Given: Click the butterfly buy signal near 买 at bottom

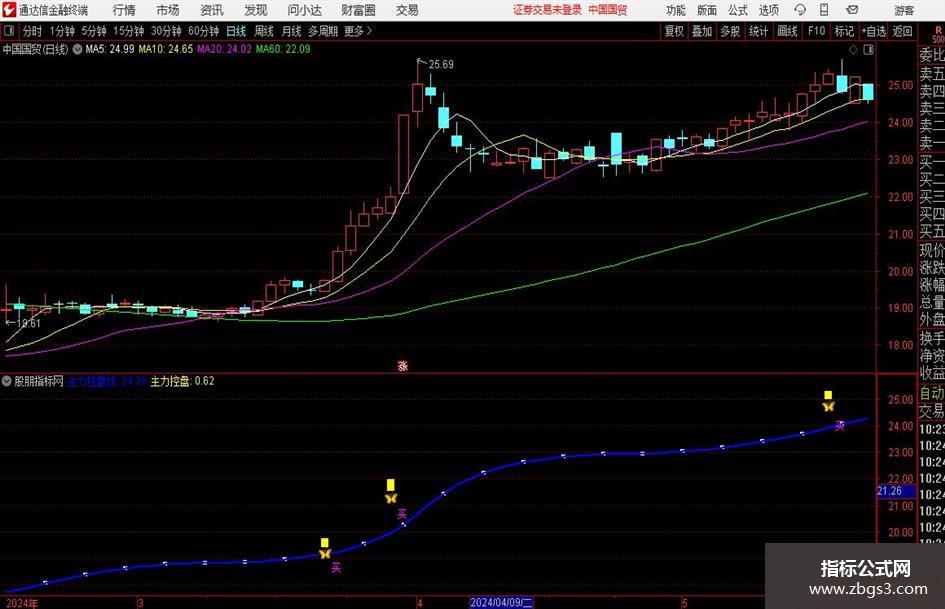Looking at the screenshot, I should [325, 554].
